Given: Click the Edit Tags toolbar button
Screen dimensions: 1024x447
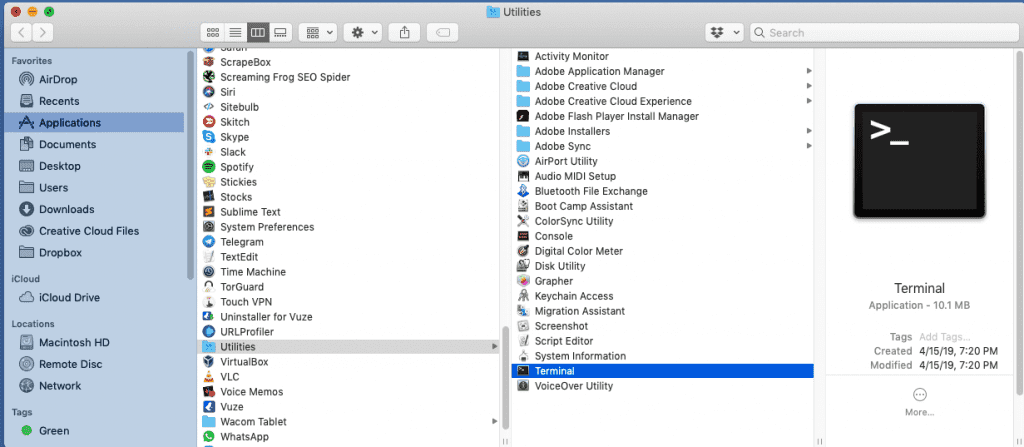Looking at the screenshot, I should pos(442,32).
